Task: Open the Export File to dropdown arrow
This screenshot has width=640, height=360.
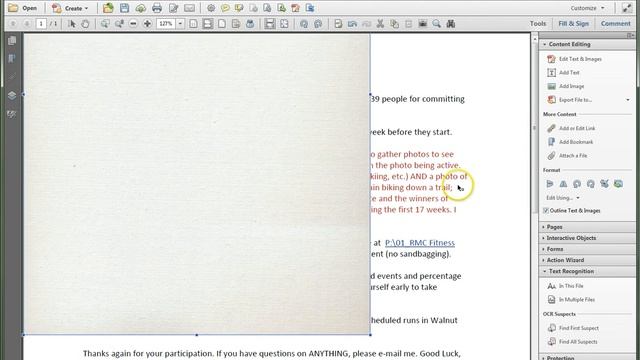Action: [x=628, y=100]
